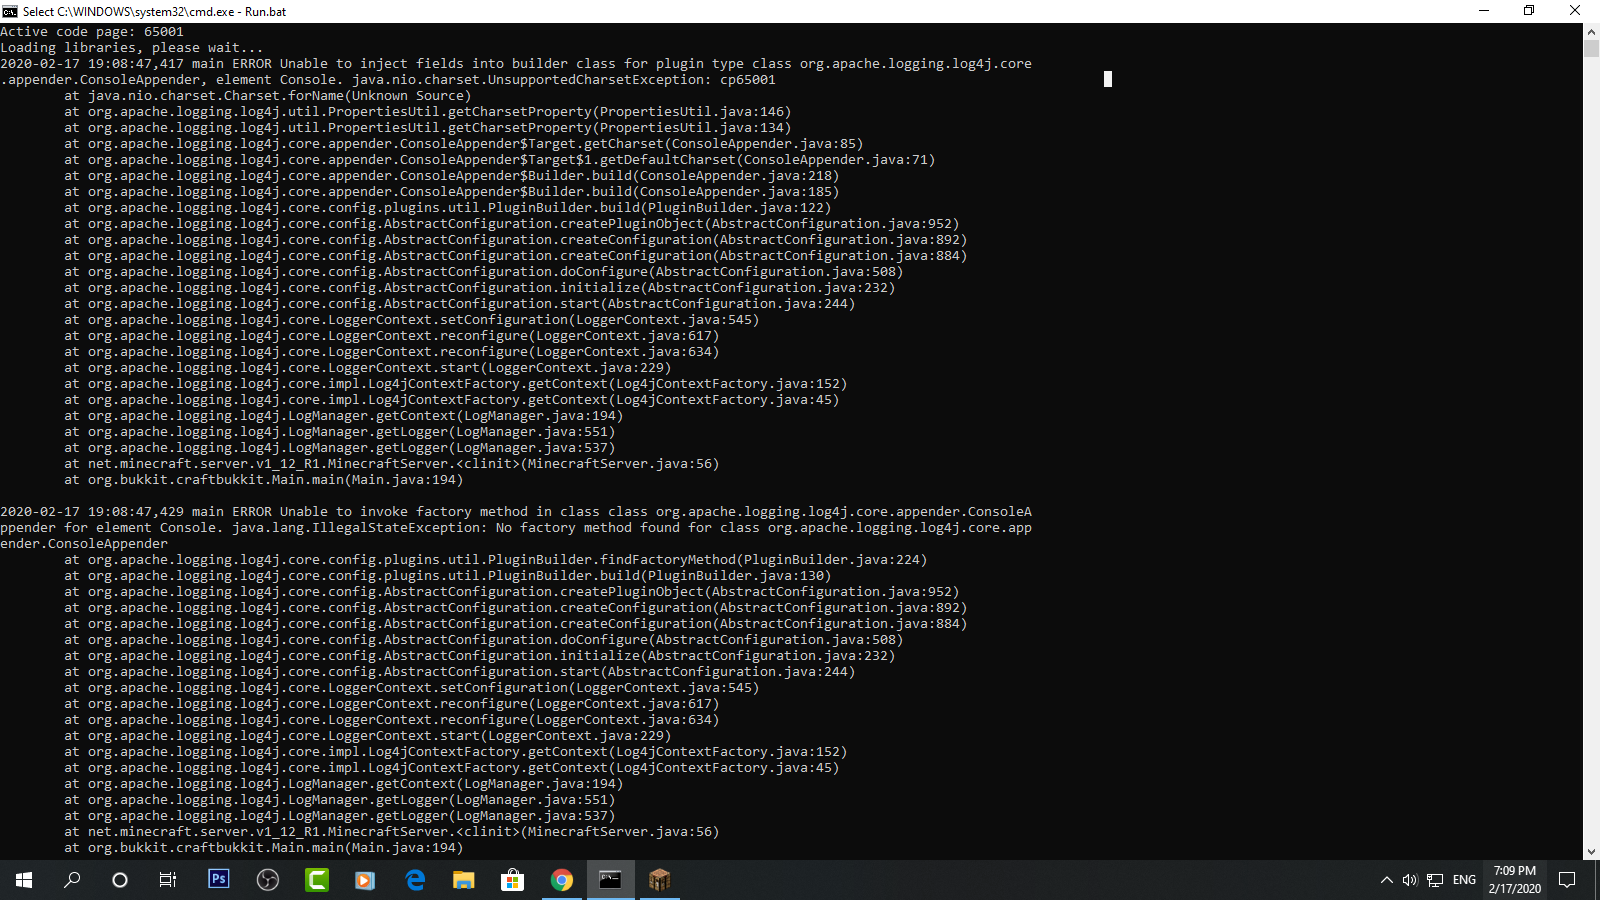
Task: Launch Photoshop from the taskbar
Action: (218, 880)
